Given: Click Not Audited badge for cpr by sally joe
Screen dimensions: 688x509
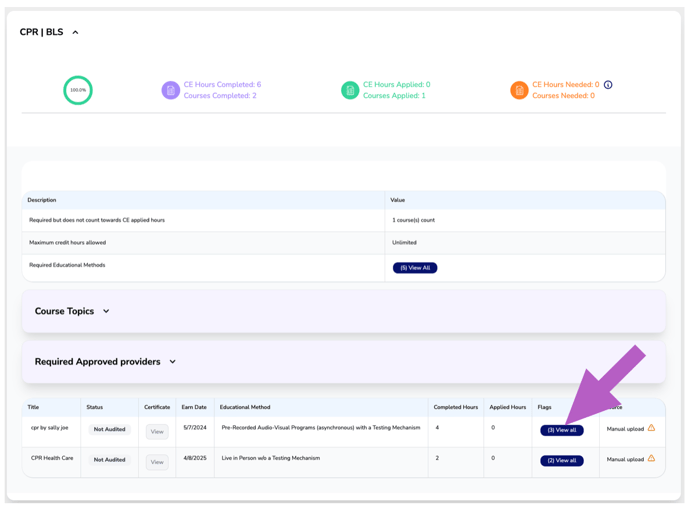Looking at the screenshot, I should coord(110,429).
